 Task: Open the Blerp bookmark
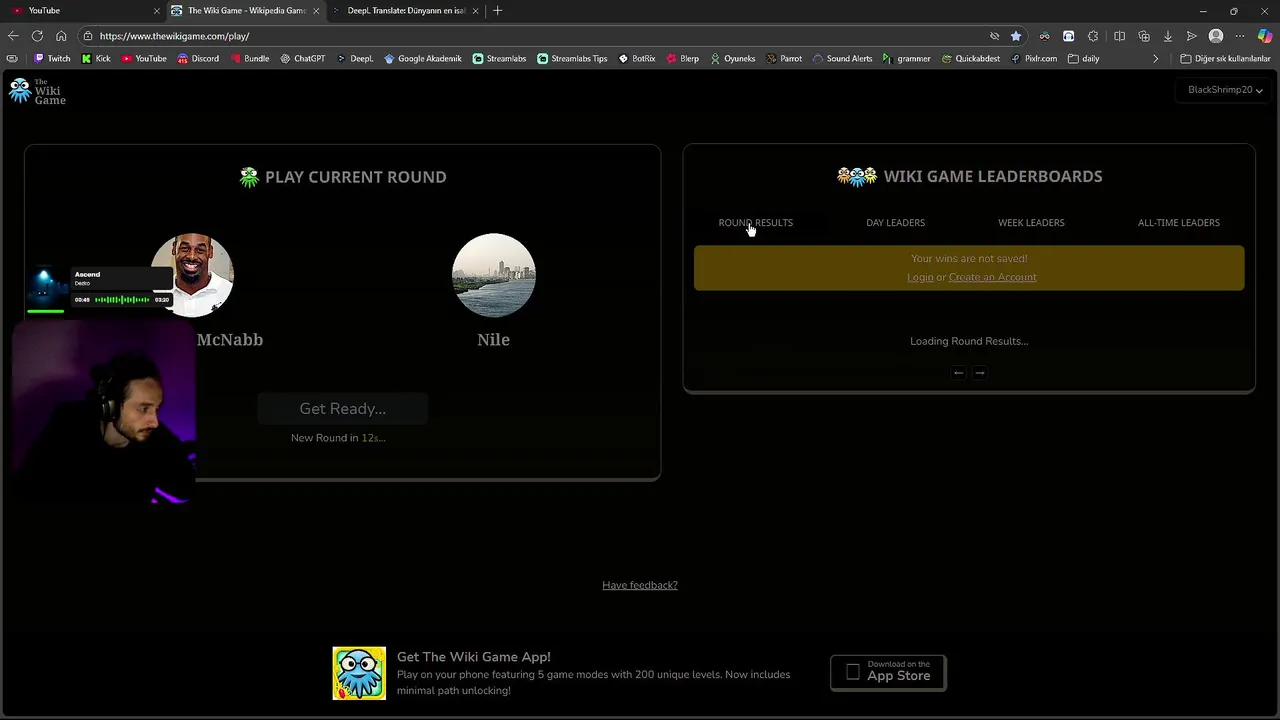click(682, 59)
